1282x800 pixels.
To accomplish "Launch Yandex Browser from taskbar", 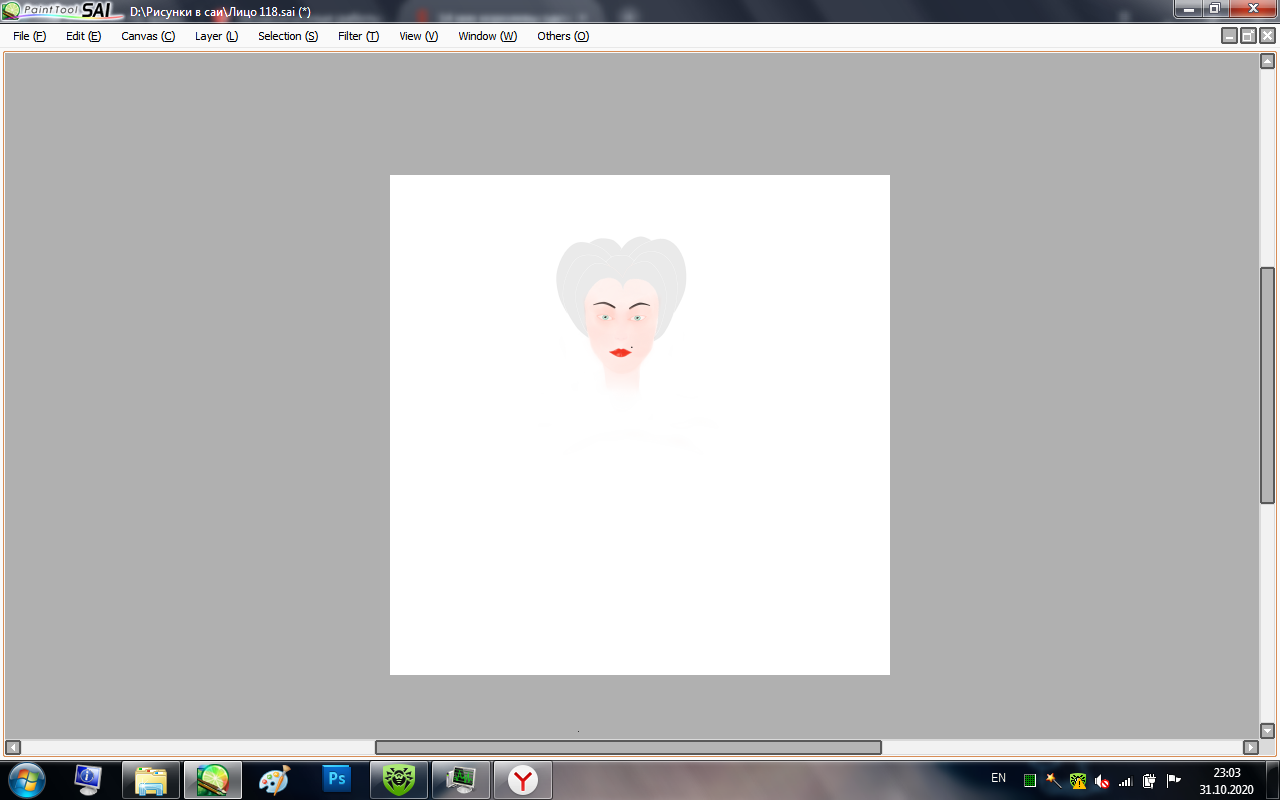I will click(x=522, y=779).
